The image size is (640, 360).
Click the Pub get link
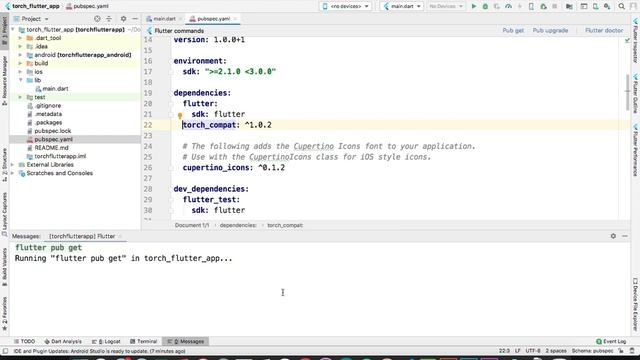tap(513, 31)
